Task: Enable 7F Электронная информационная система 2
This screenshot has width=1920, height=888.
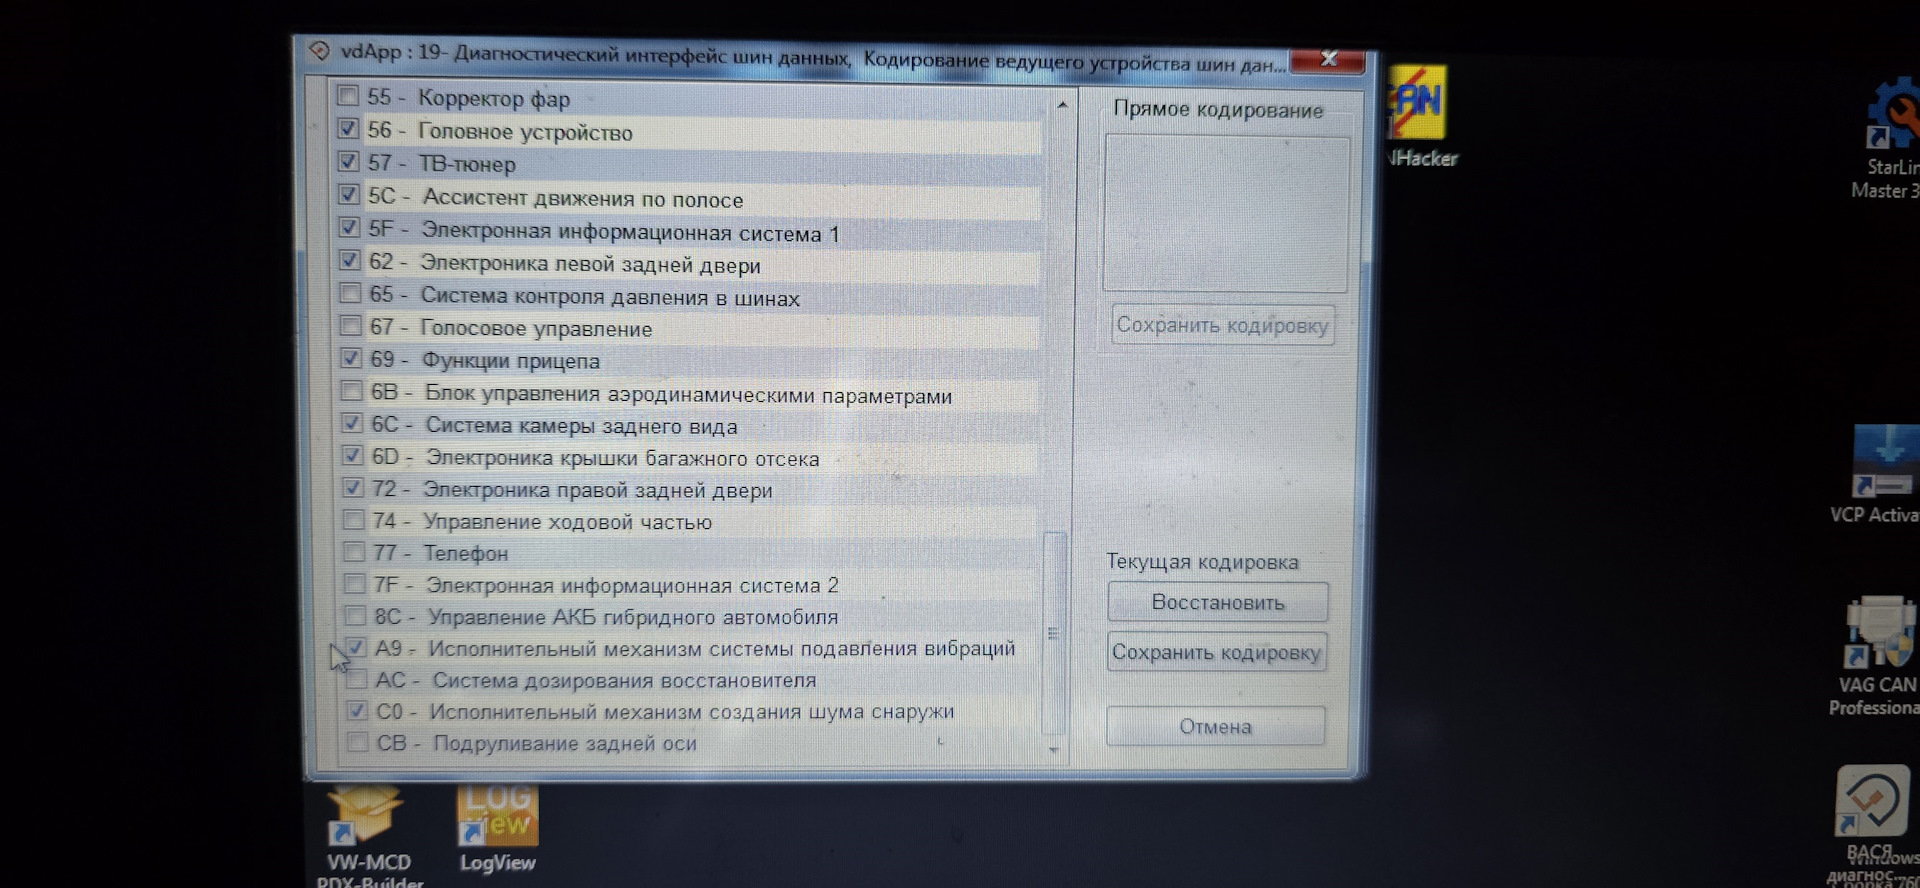Action: (354, 583)
